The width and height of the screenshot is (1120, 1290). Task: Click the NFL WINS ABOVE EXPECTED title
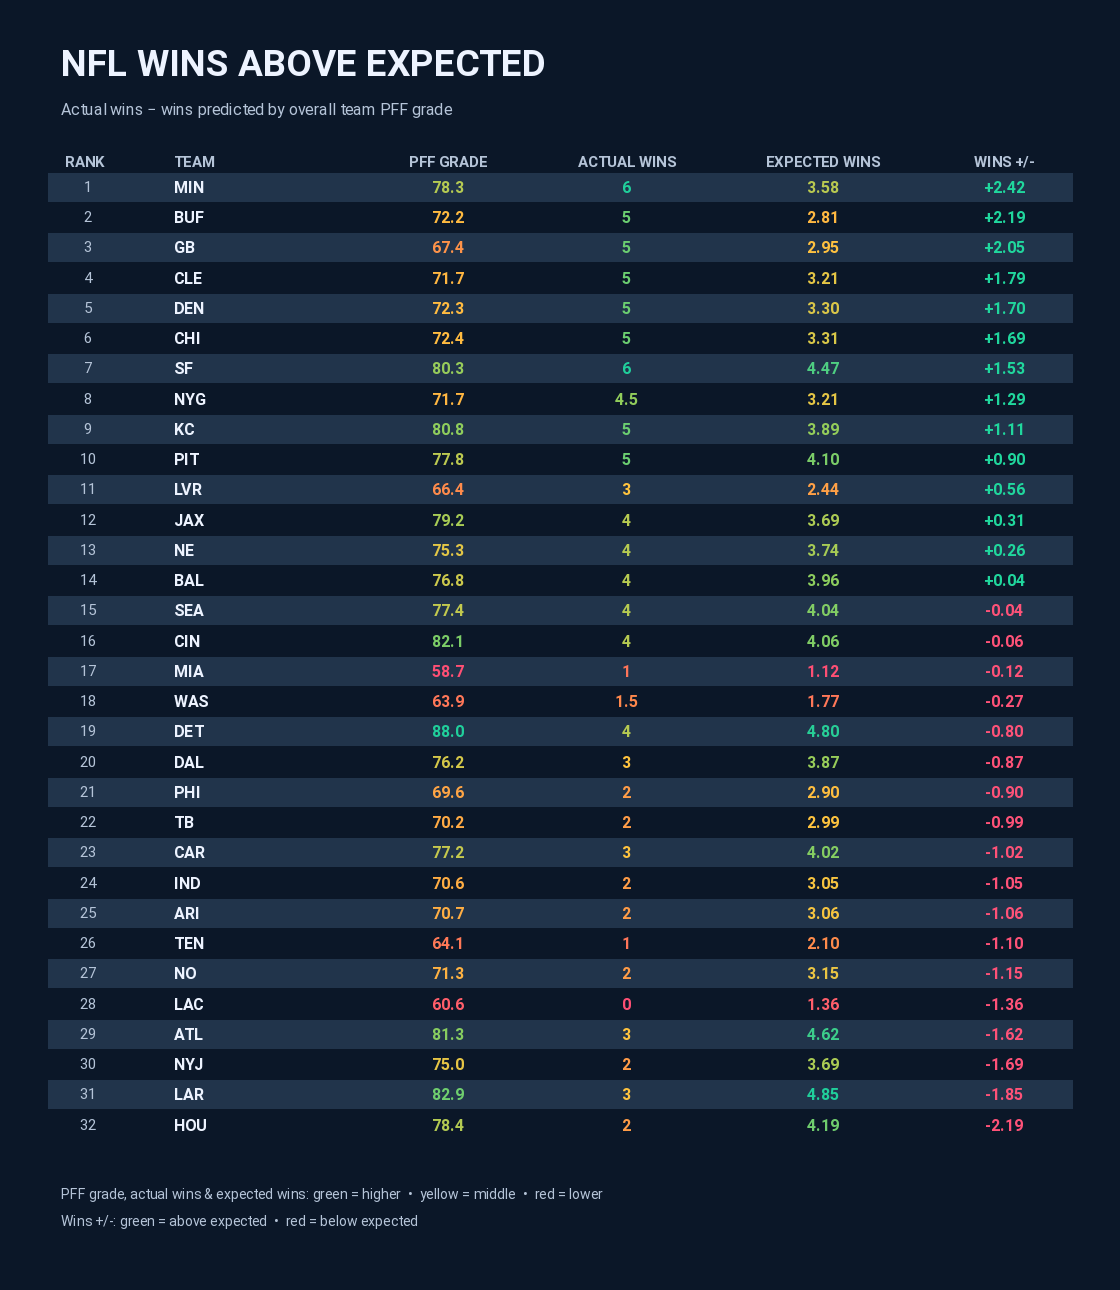click(303, 63)
